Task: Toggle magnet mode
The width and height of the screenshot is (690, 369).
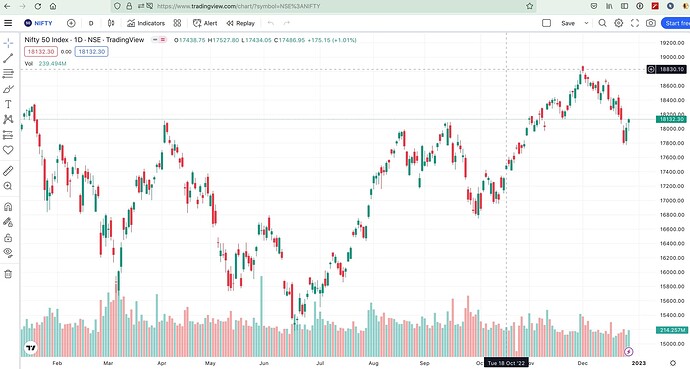Action: click(8, 207)
